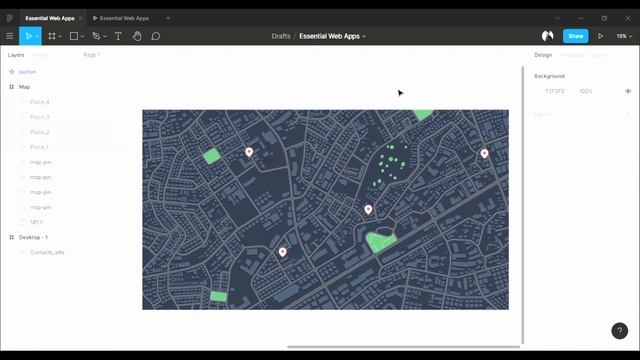Image resolution: width=640 pixels, height=360 pixels.
Task: Click the Present play icon
Action: click(600, 36)
